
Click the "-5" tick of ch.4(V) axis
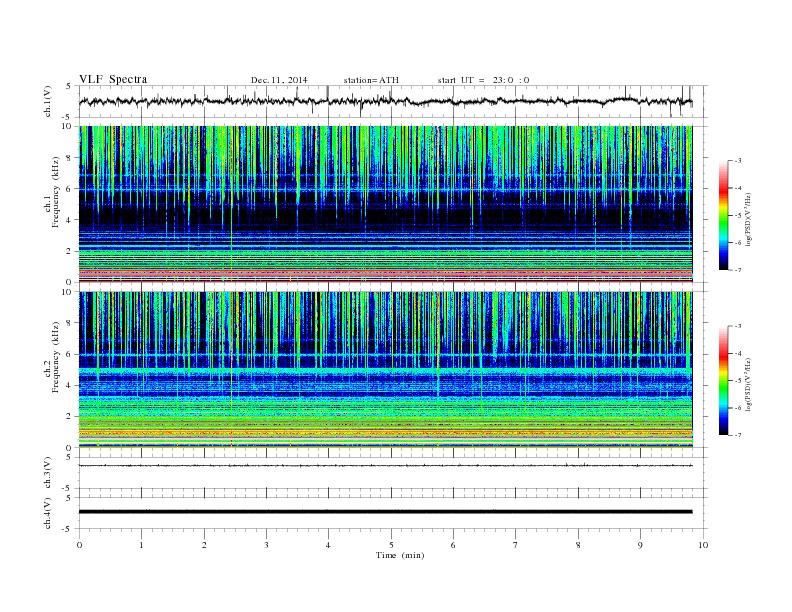coord(68,529)
